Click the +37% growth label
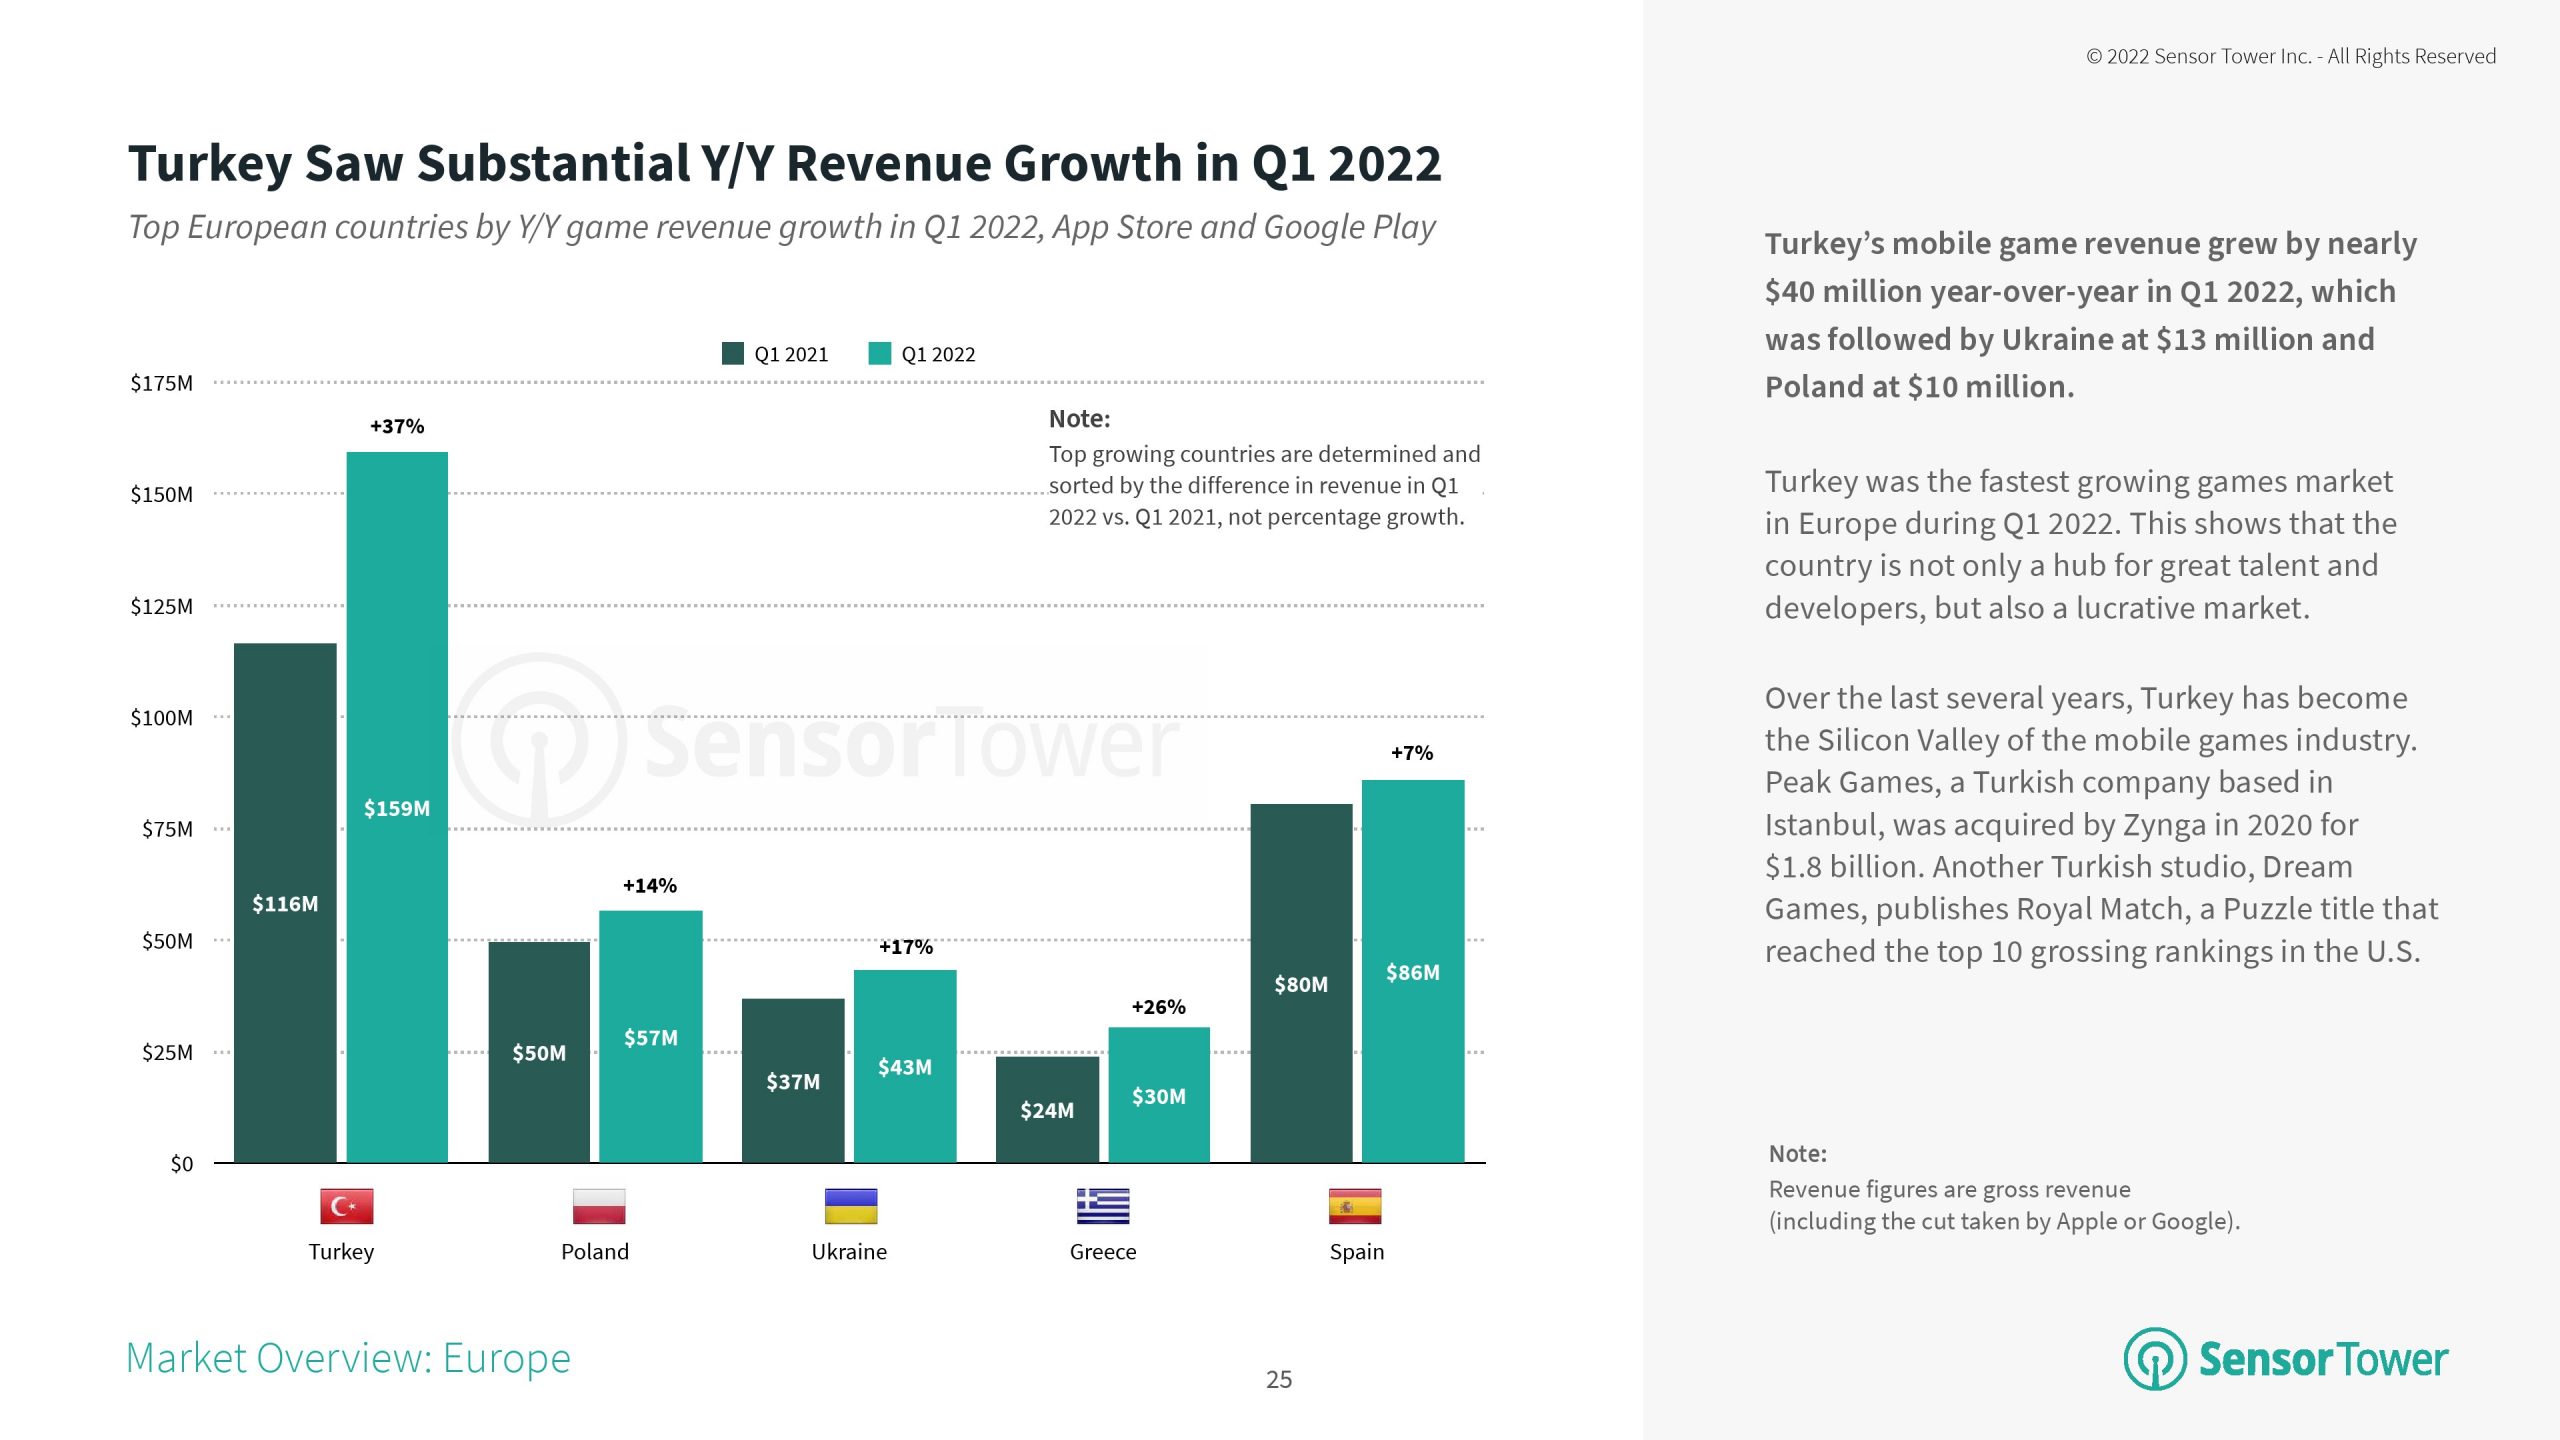2560x1440 pixels. tap(397, 426)
